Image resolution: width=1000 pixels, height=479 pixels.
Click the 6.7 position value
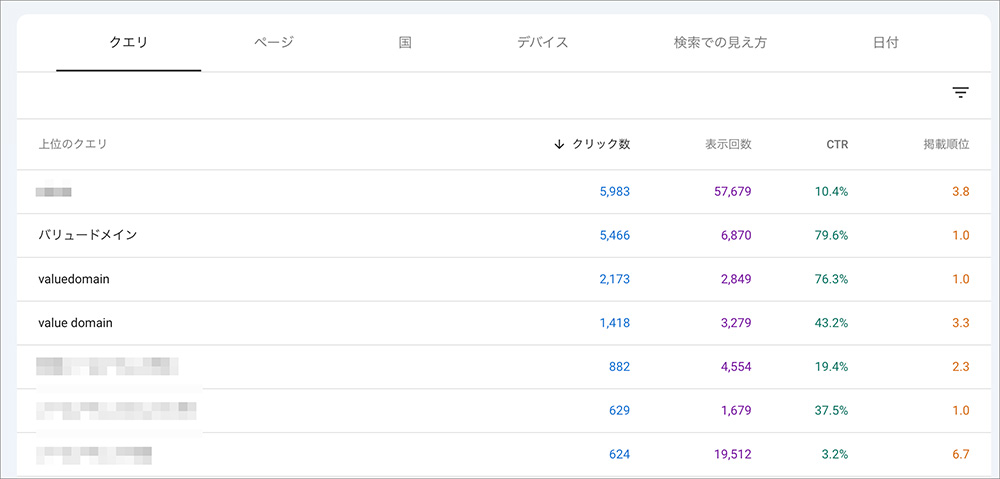coord(961,455)
